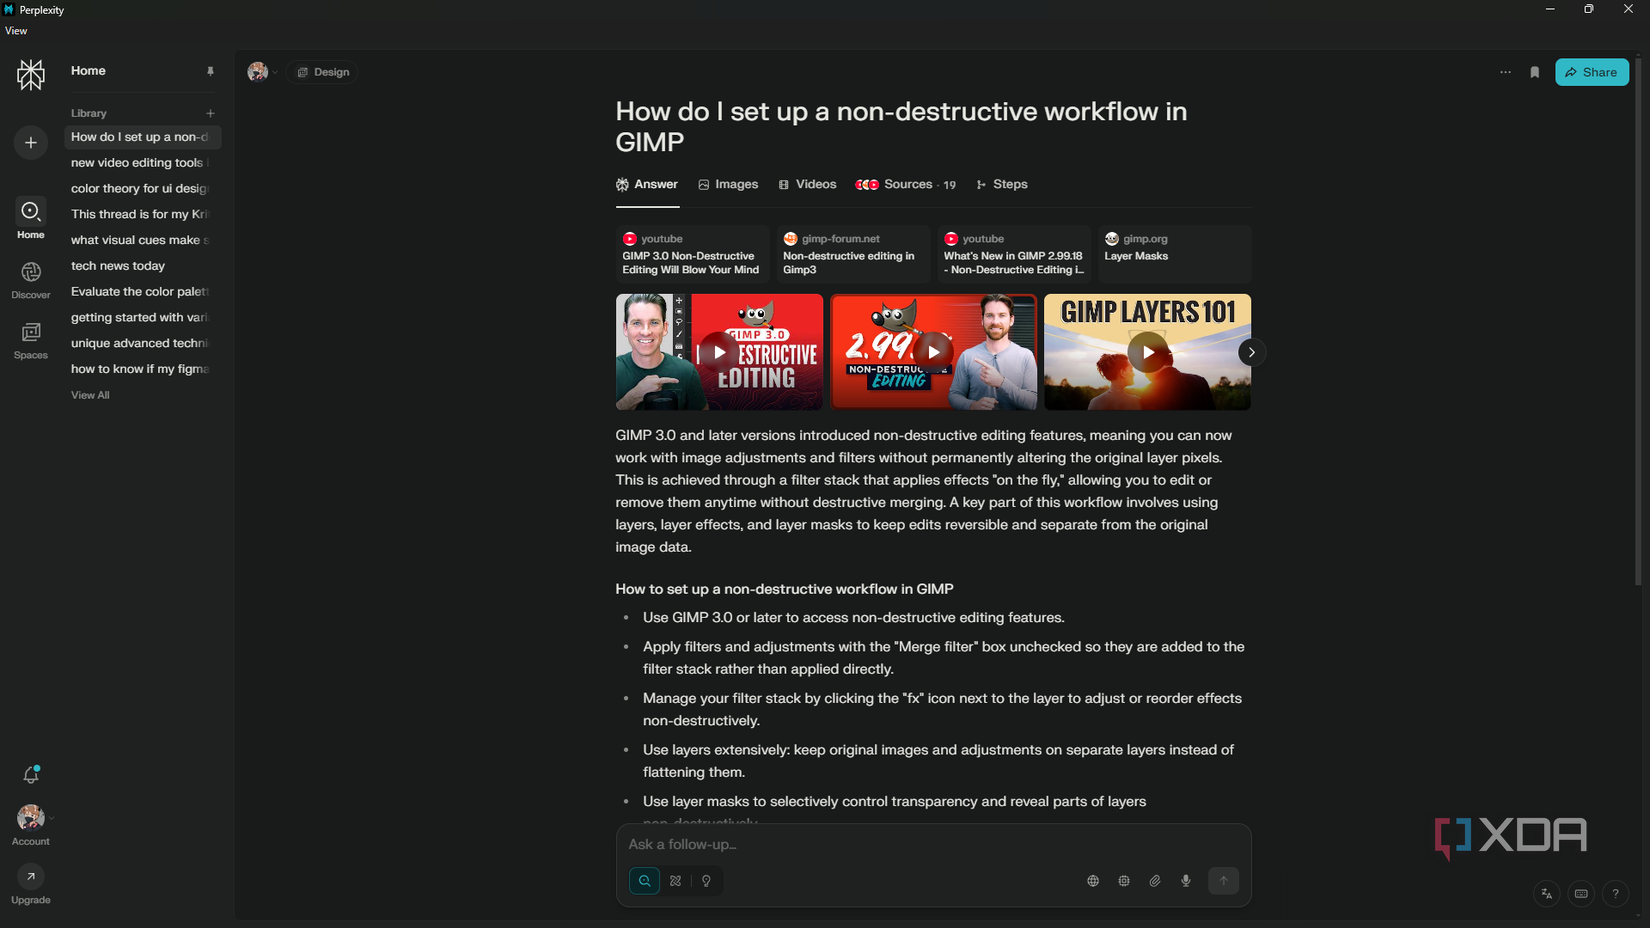Viewport: 1650px width, 928px height.
Task: Switch to the Steps tab
Action: [1002, 185]
